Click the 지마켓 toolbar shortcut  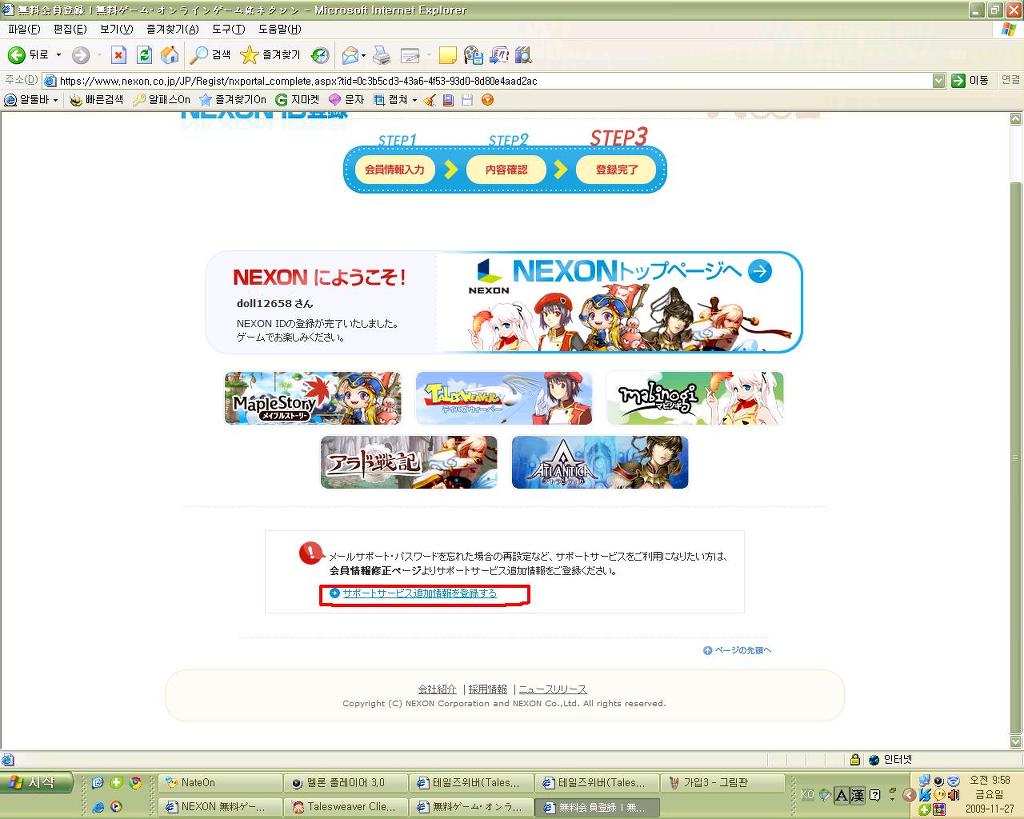pos(298,100)
